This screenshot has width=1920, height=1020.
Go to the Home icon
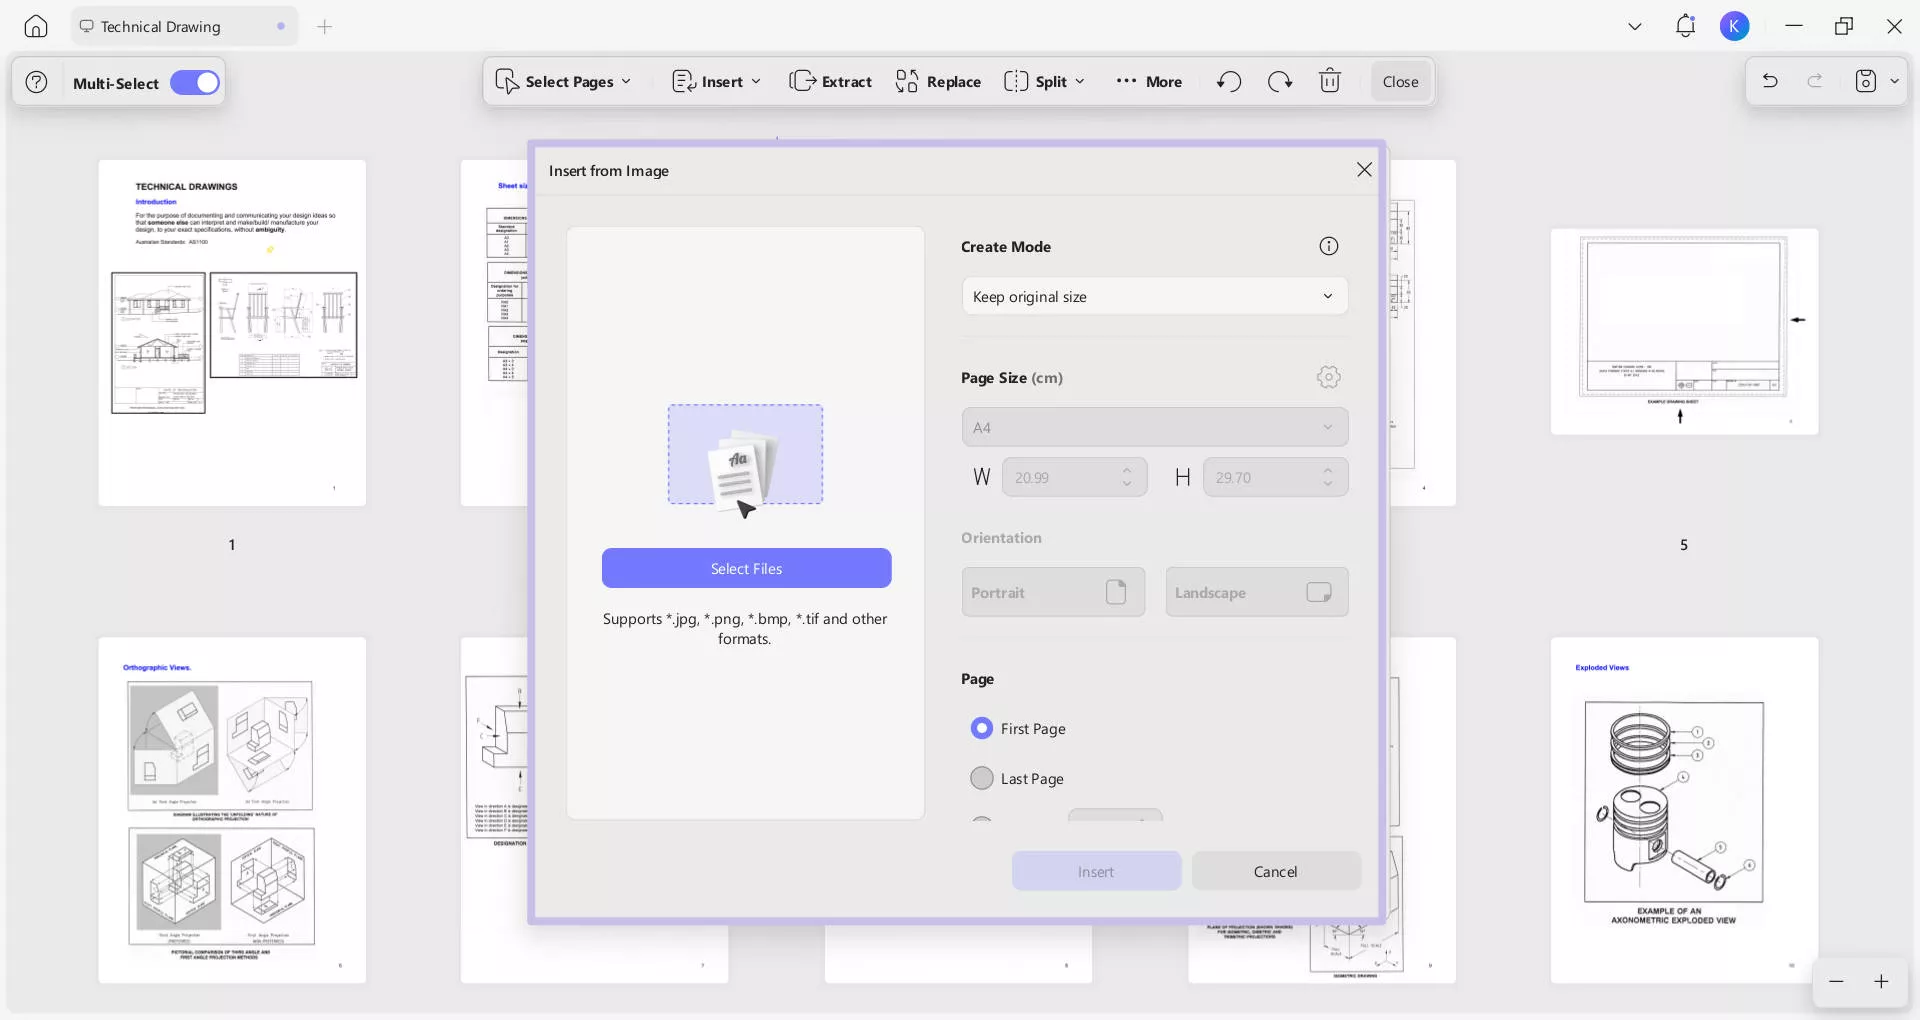click(x=36, y=27)
